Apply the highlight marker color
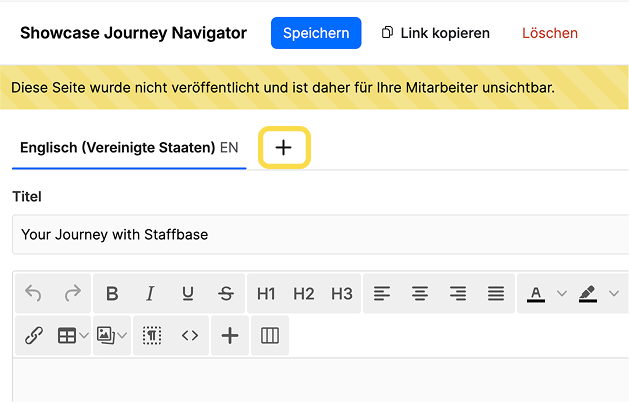Viewport: 629px width, 402px height. pyautogui.click(x=588, y=294)
